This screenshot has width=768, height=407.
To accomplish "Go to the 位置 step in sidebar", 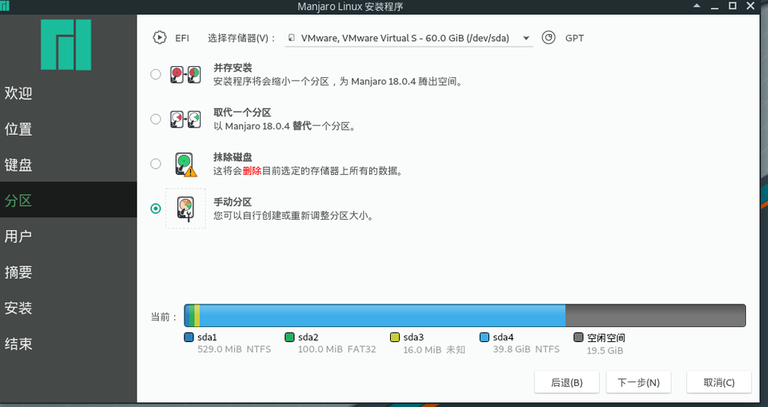I will tap(68, 129).
